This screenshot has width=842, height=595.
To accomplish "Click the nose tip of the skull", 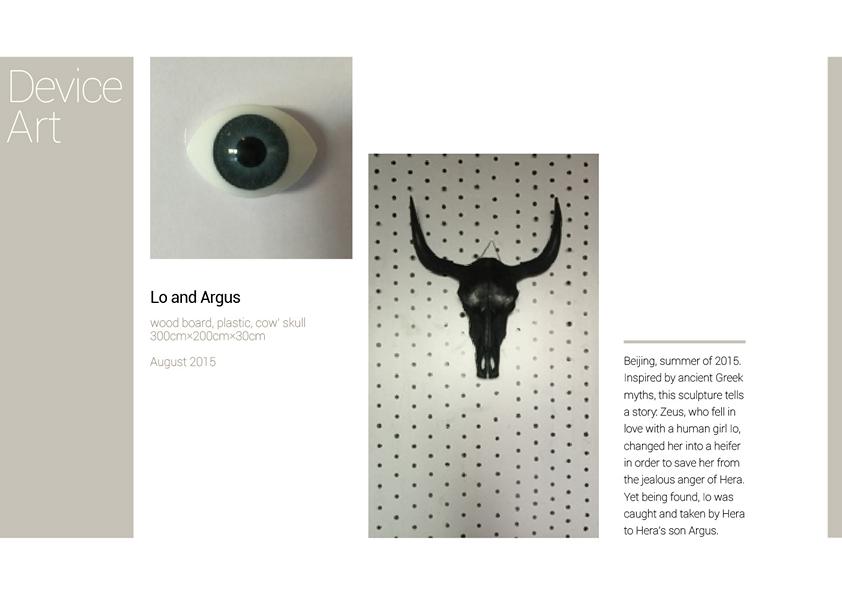I will 490,367.
